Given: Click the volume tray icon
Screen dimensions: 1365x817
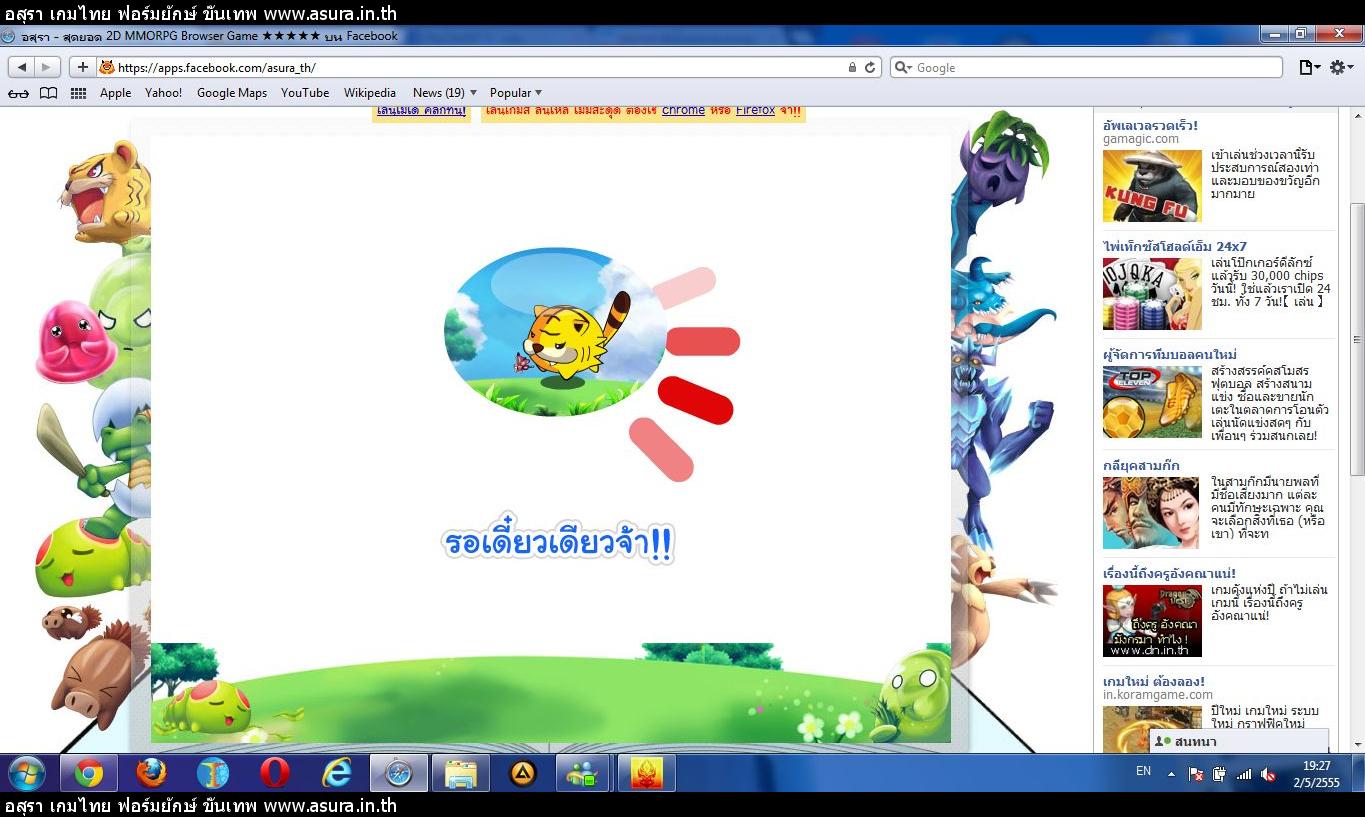Looking at the screenshot, I should [1268, 773].
